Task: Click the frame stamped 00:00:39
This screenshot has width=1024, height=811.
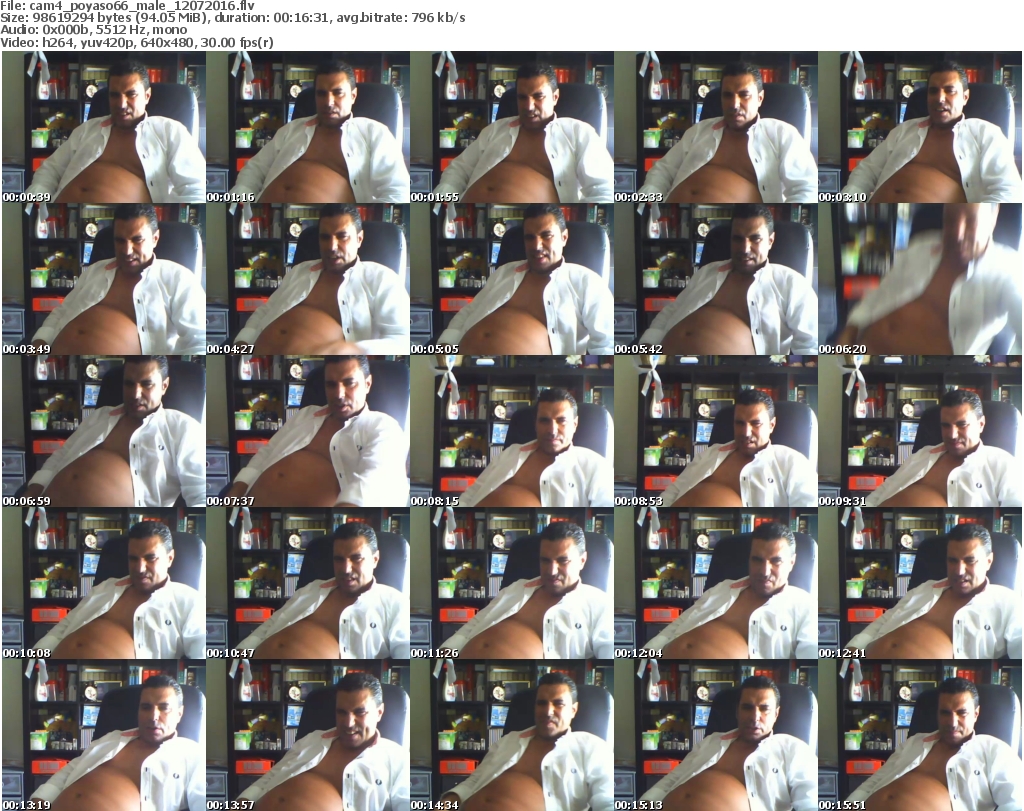Action: coord(104,127)
